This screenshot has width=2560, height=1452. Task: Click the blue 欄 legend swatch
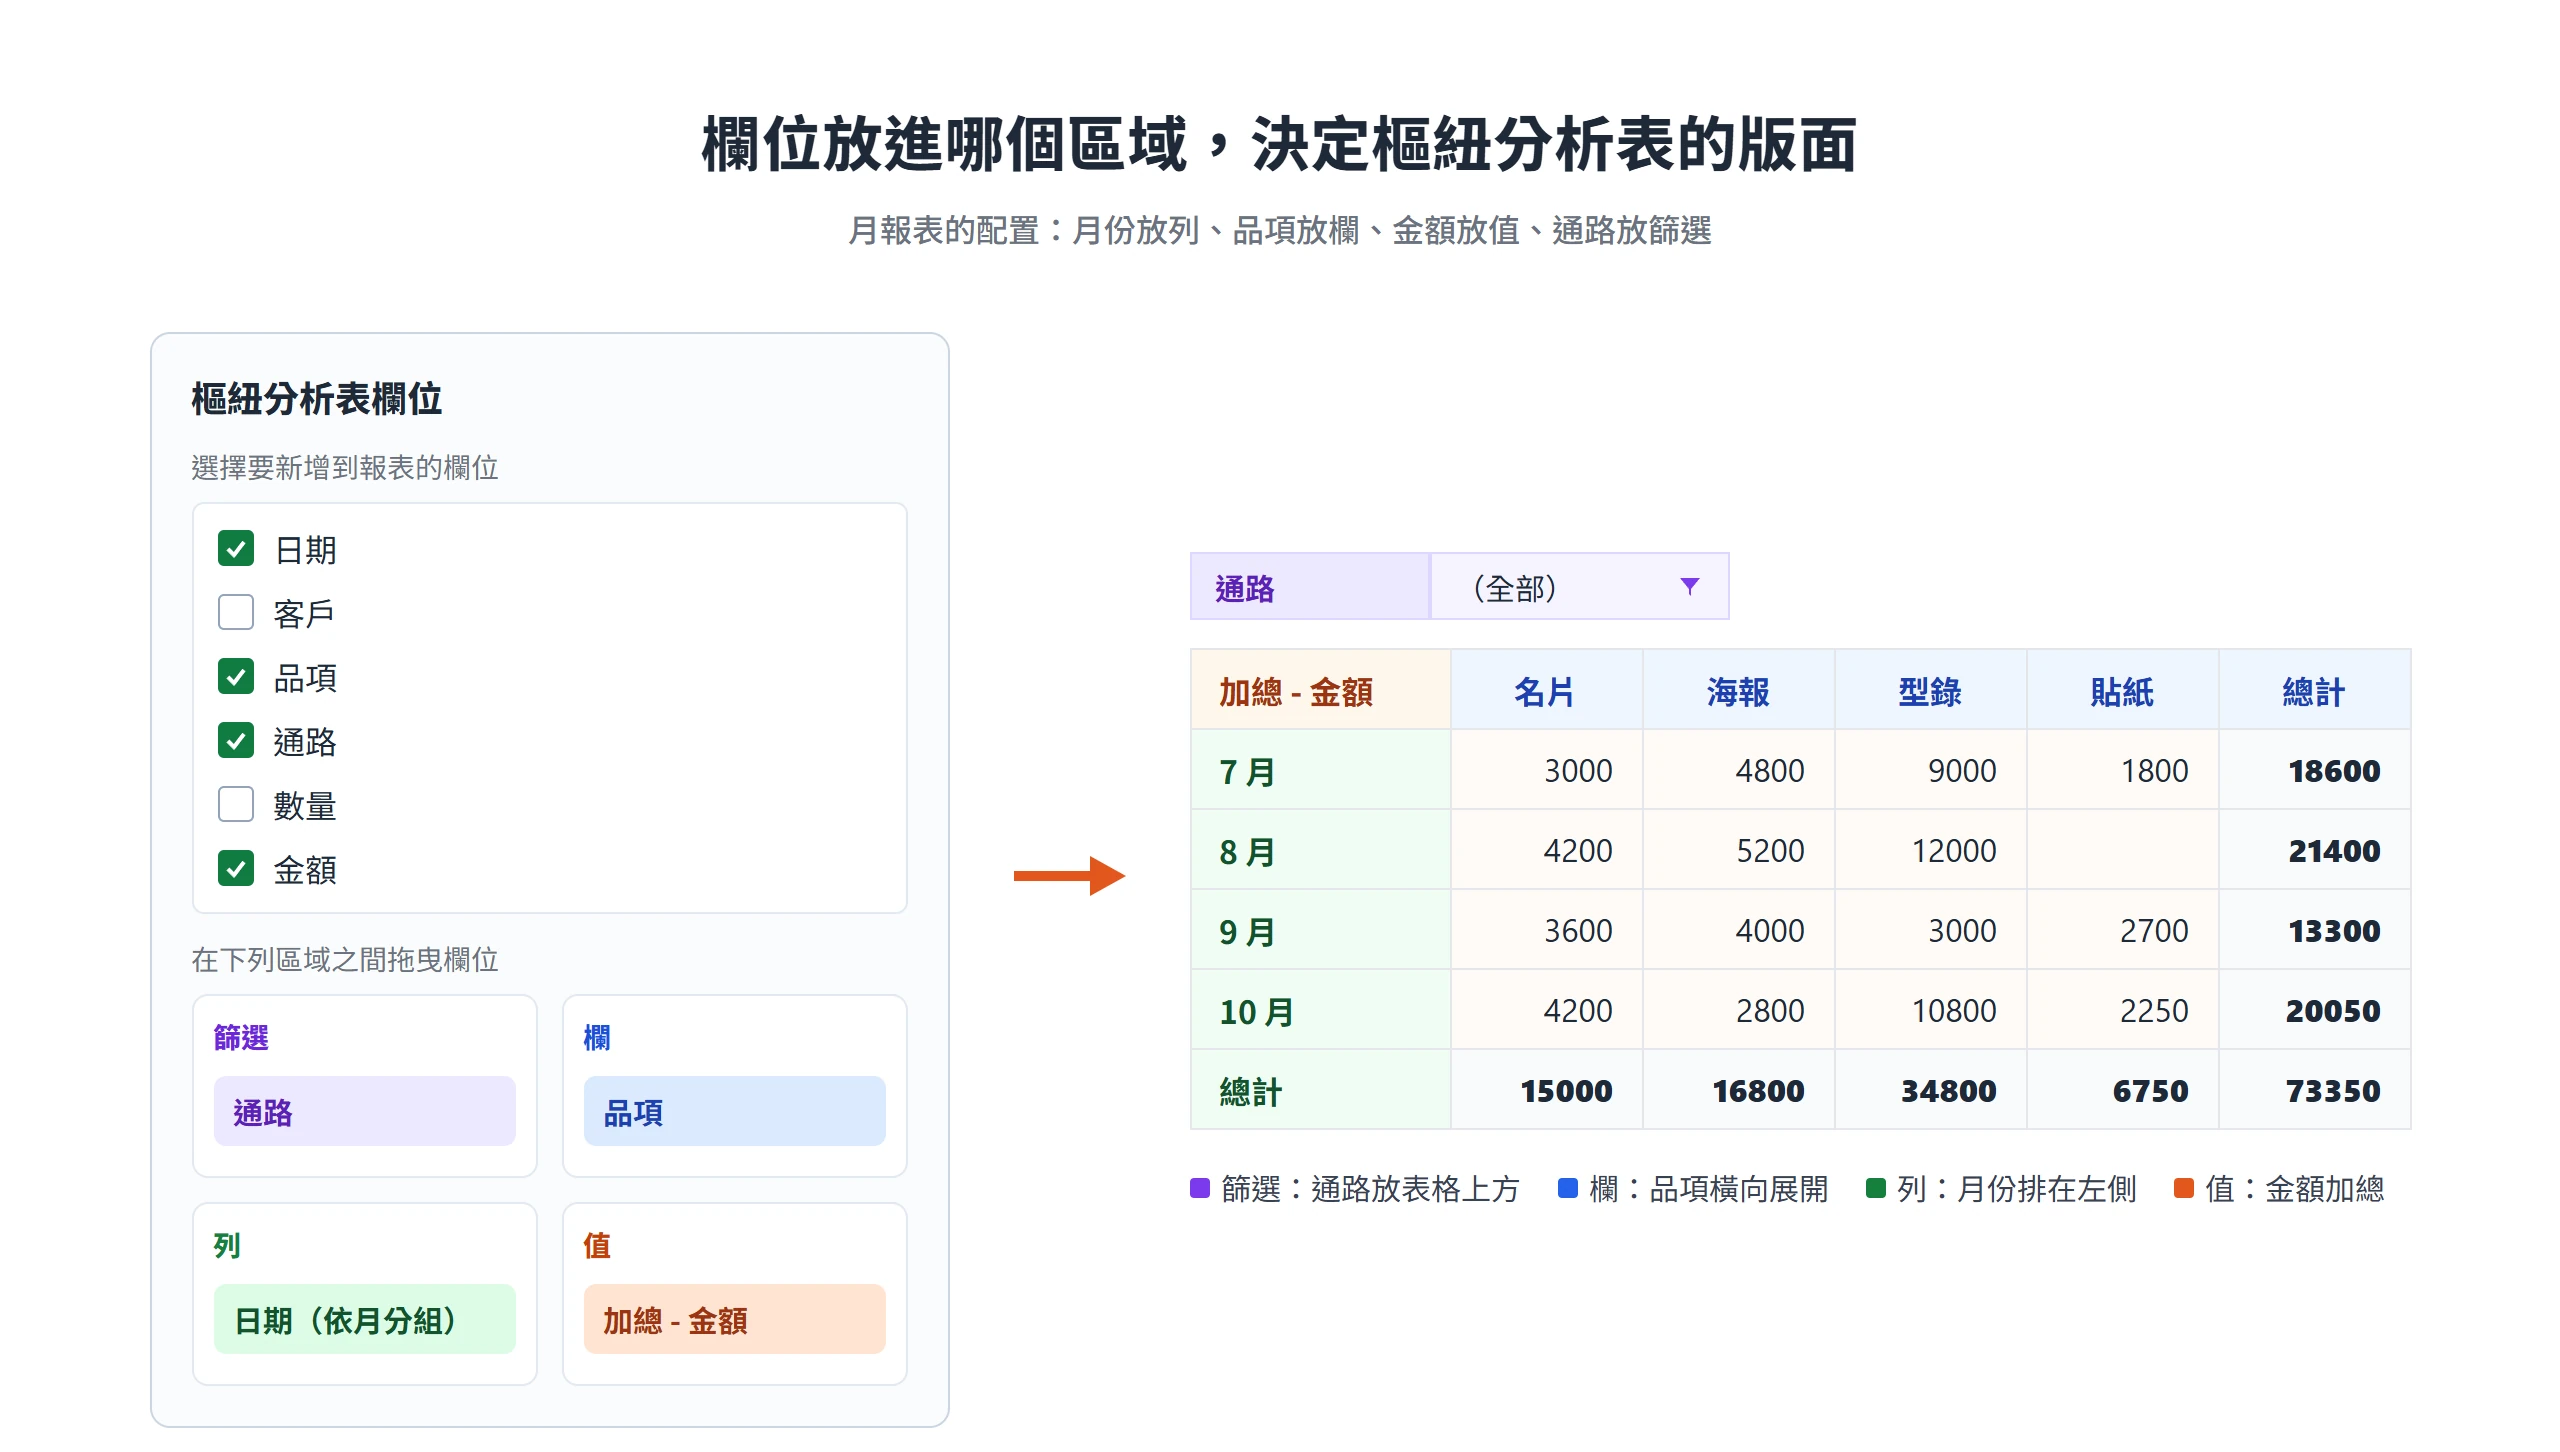[x=1568, y=1188]
